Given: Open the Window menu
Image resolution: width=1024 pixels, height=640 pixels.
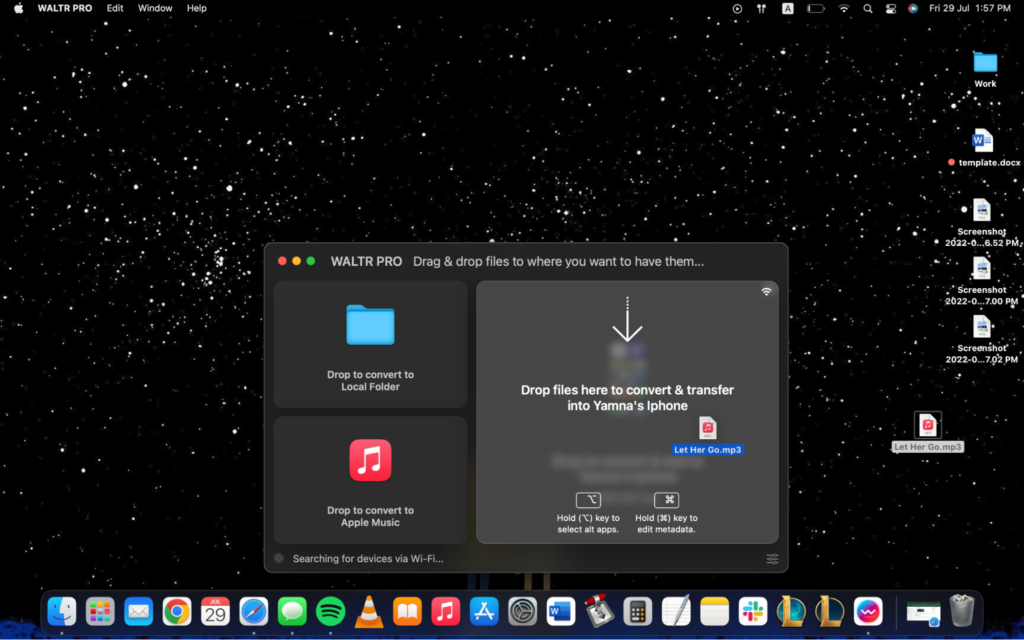Looking at the screenshot, I should click(155, 8).
